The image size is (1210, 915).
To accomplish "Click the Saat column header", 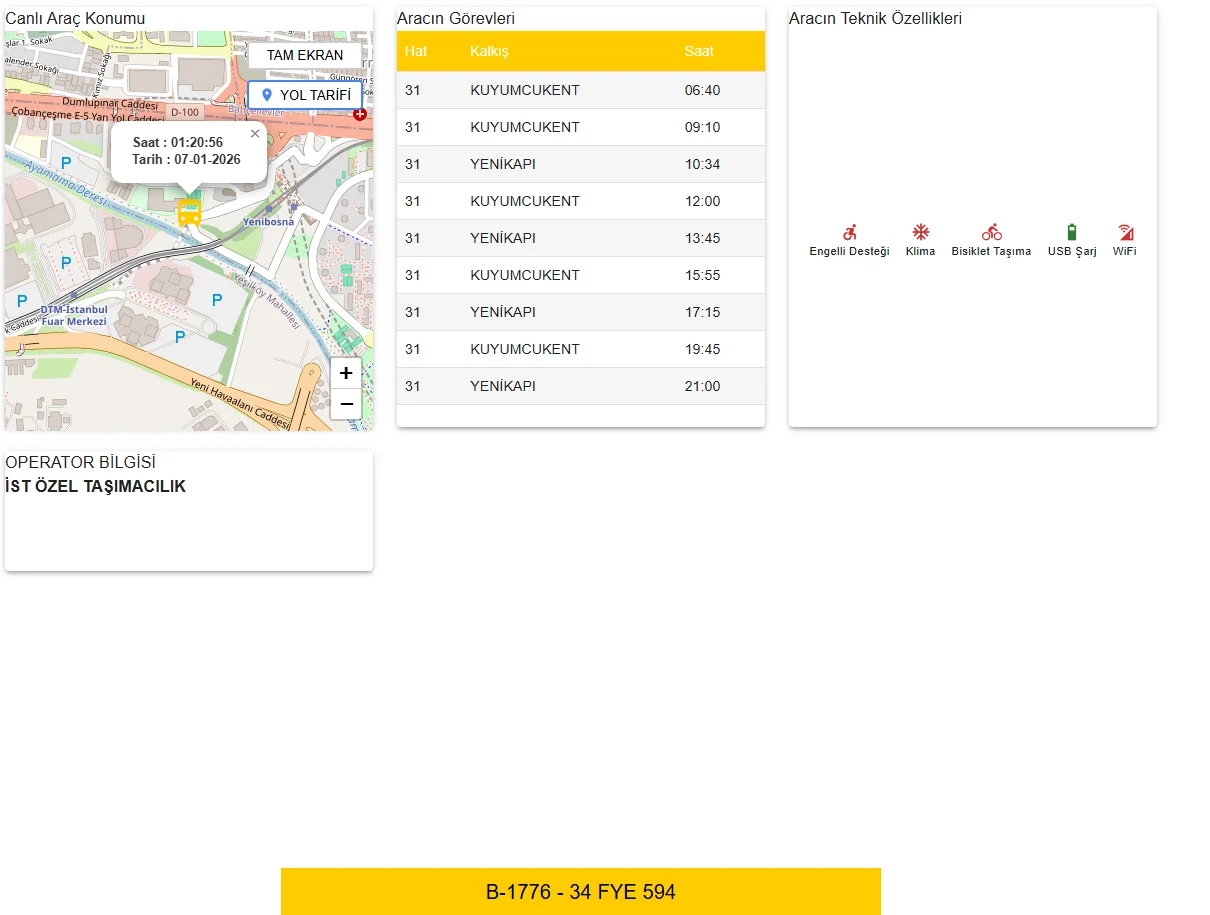I will (x=699, y=51).
